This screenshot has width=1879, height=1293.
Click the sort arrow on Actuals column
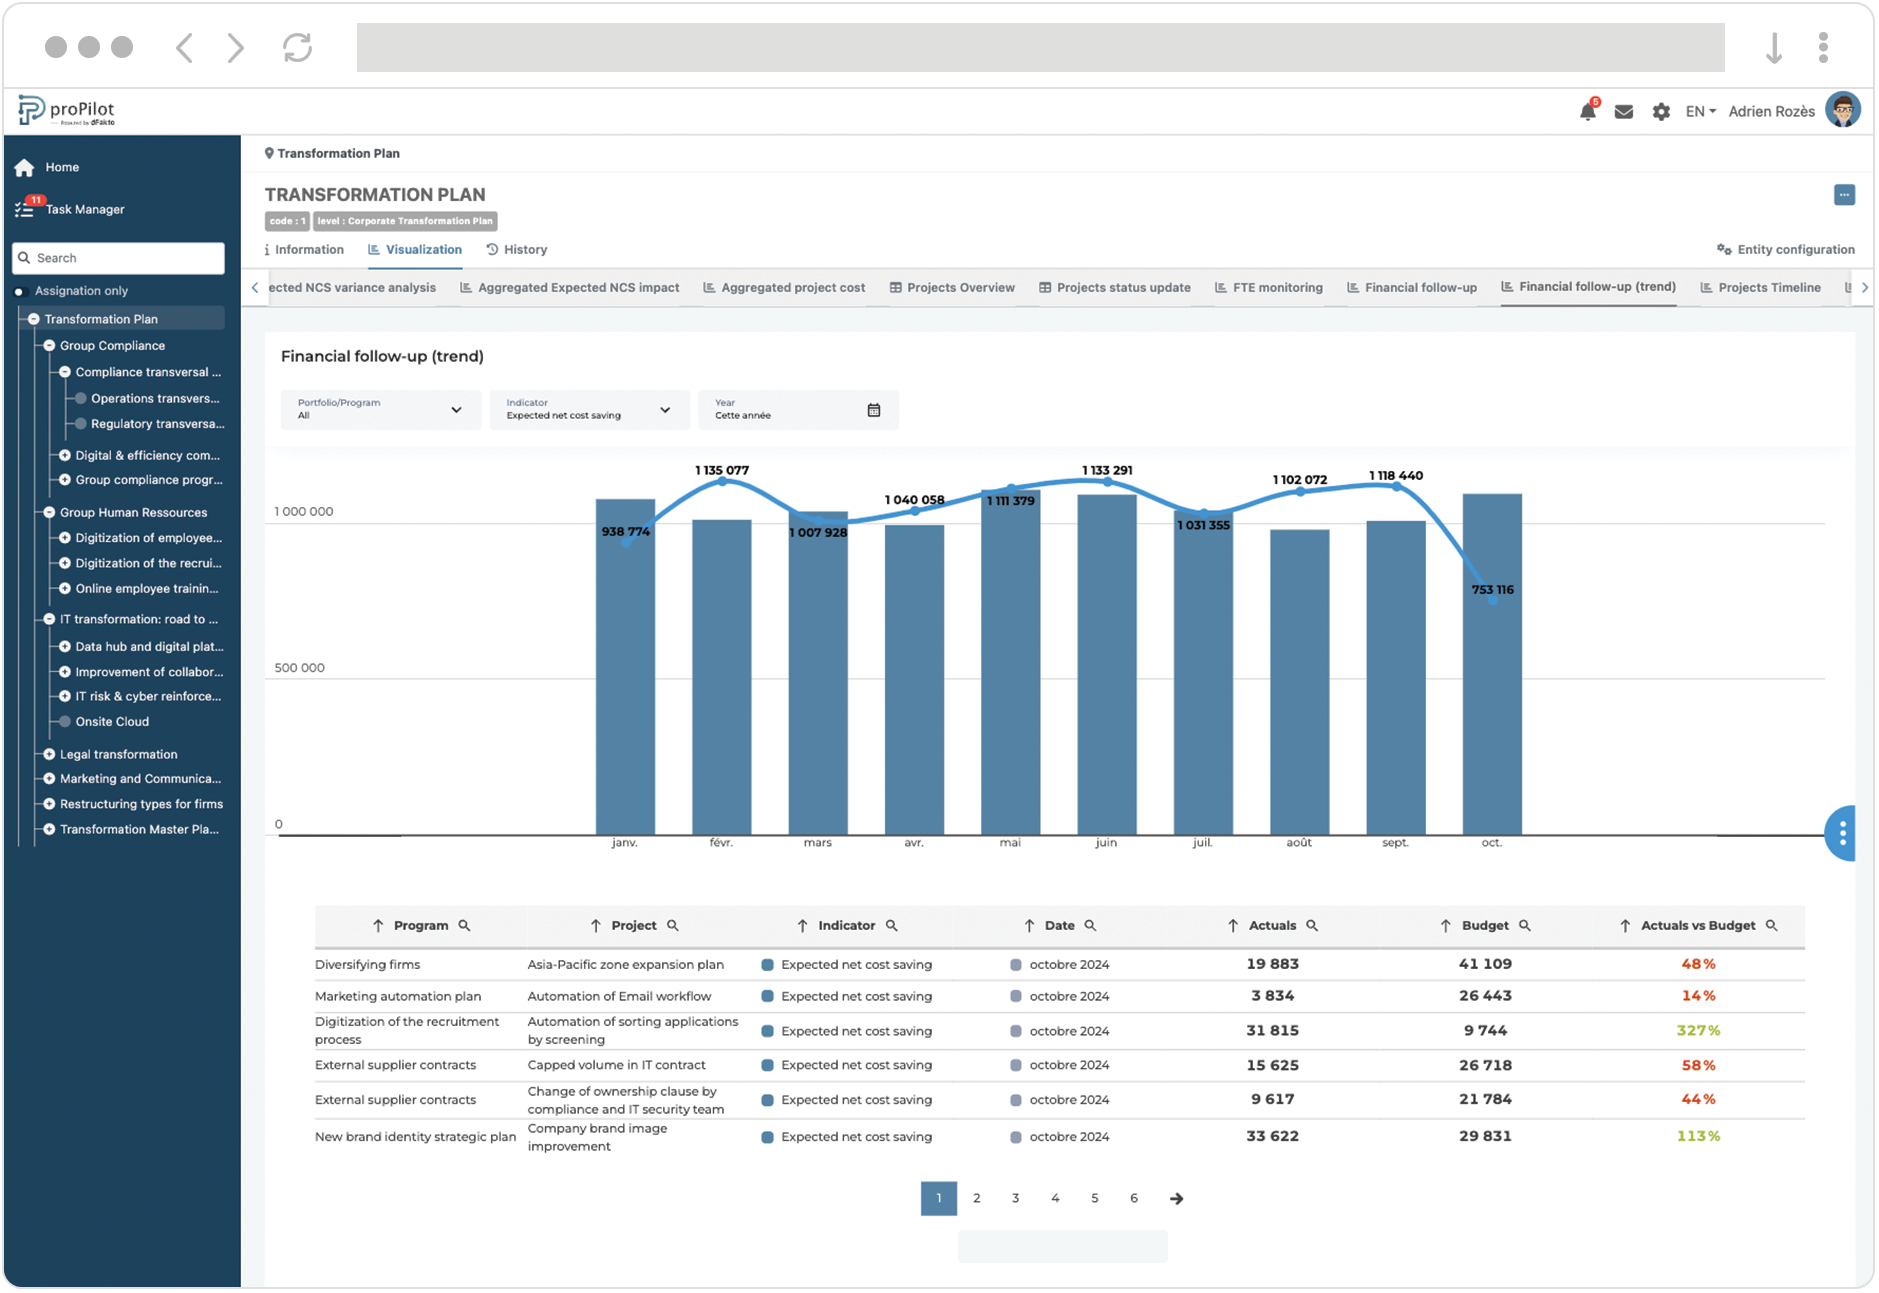click(1233, 926)
